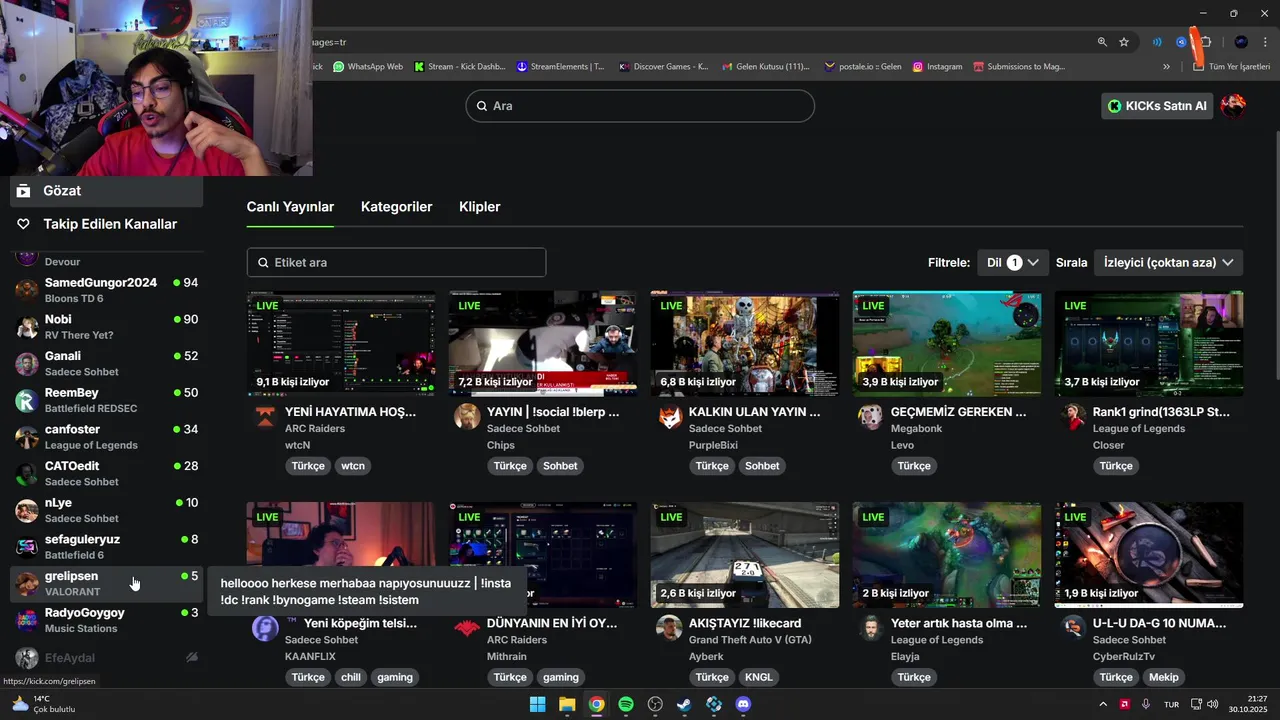Open Closer League of Legends stream thumbnail
This screenshot has width=1280, height=720.
pos(1149,344)
